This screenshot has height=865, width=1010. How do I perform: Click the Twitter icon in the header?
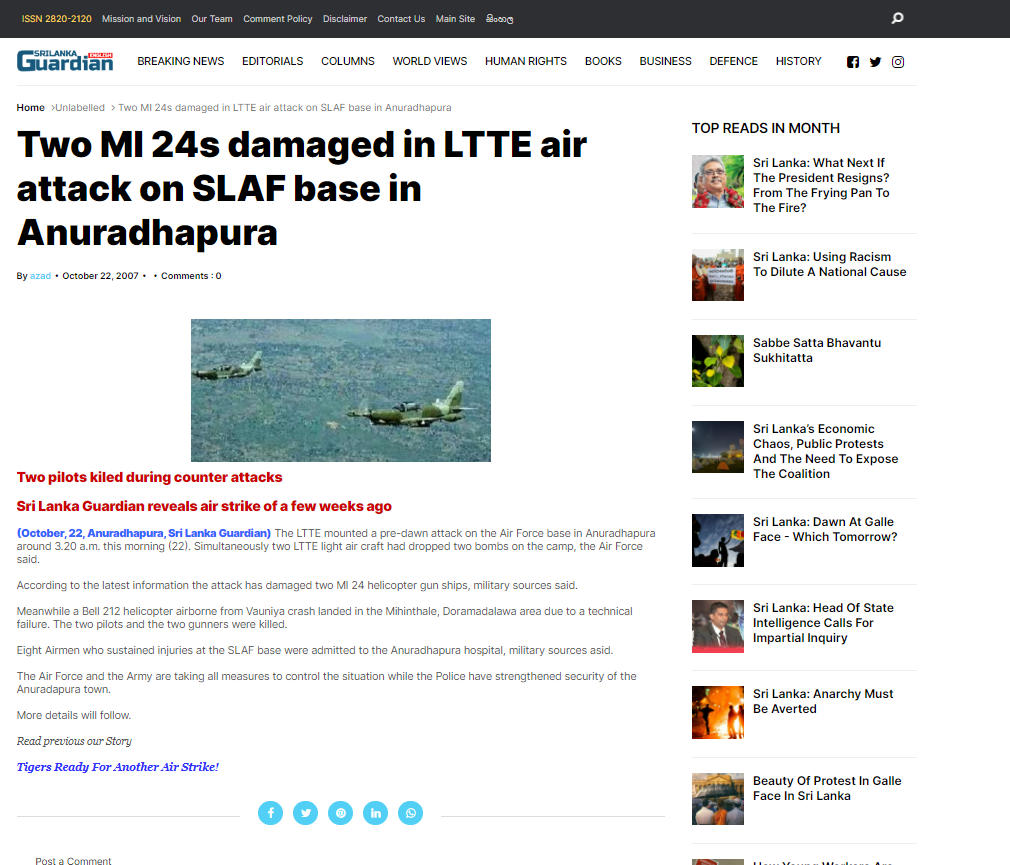click(875, 61)
